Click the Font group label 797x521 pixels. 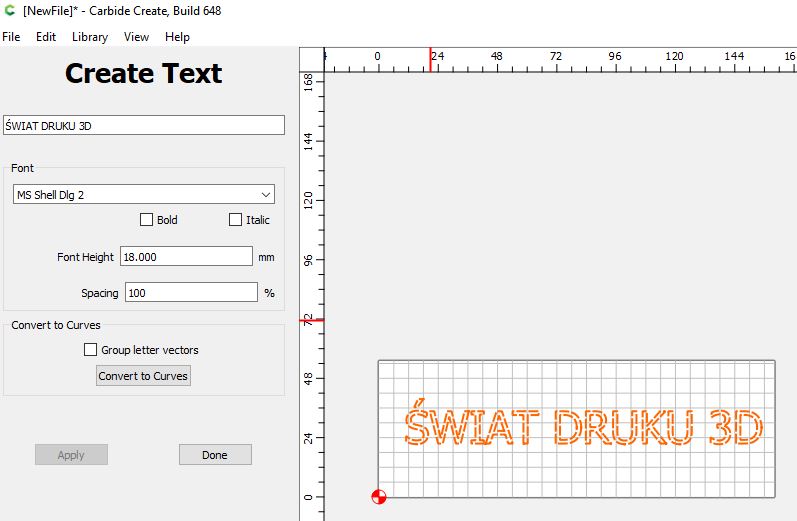tap(22, 168)
